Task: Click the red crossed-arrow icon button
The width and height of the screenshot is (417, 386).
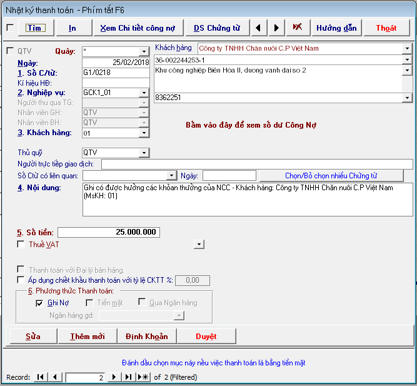Action: tap(297, 28)
